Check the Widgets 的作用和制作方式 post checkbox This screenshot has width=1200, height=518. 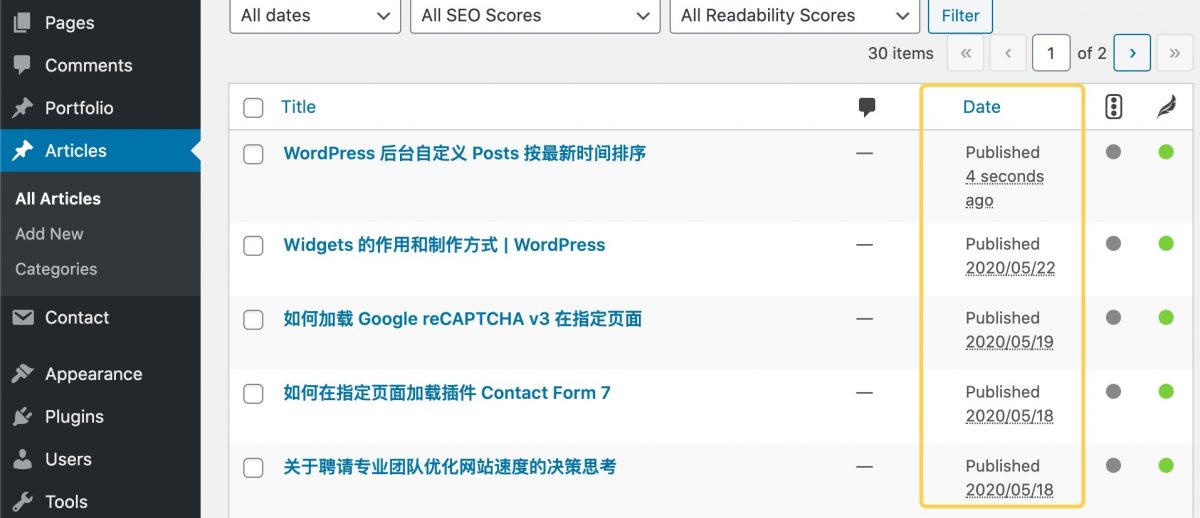[254, 246]
